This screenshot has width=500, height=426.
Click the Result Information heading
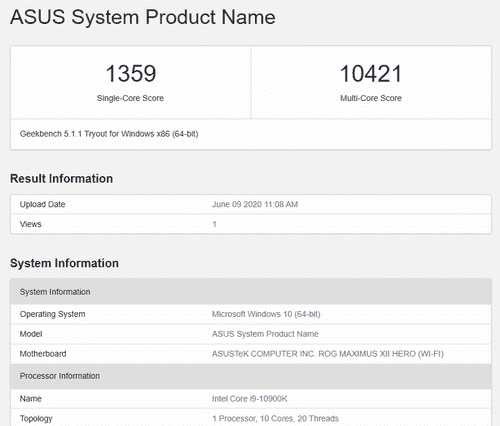tap(61, 178)
